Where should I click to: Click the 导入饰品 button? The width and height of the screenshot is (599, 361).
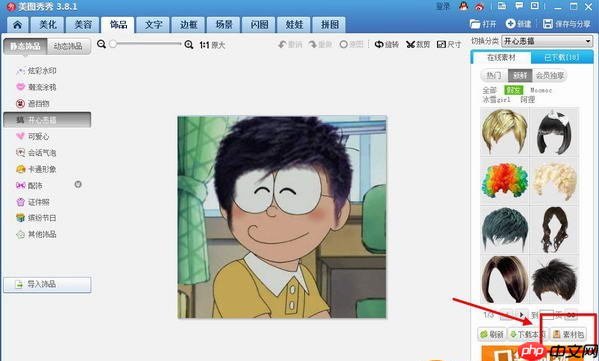pos(47,285)
